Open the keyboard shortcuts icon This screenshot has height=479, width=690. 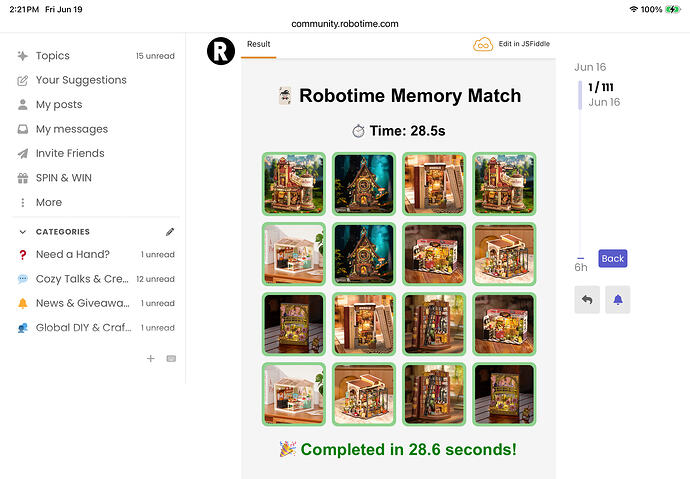click(171, 358)
